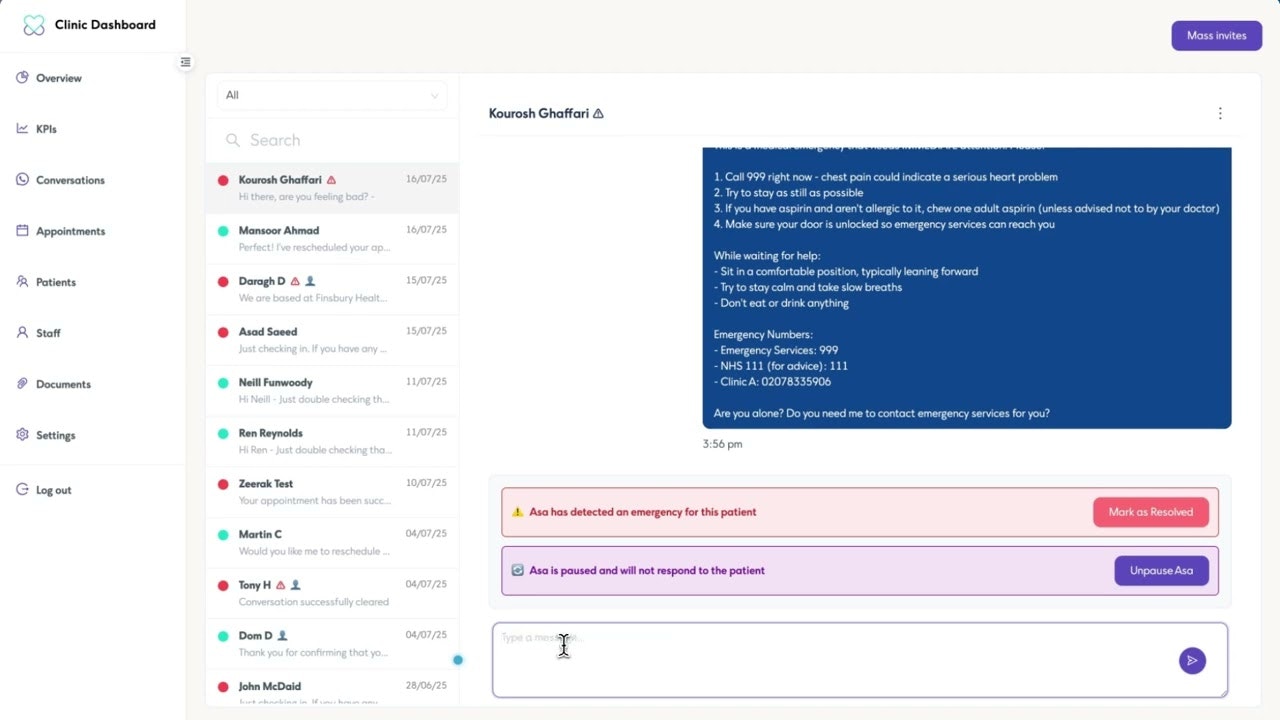Click the conversation search field
This screenshot has height=720, width=1280.
click(x=332, y=140)
